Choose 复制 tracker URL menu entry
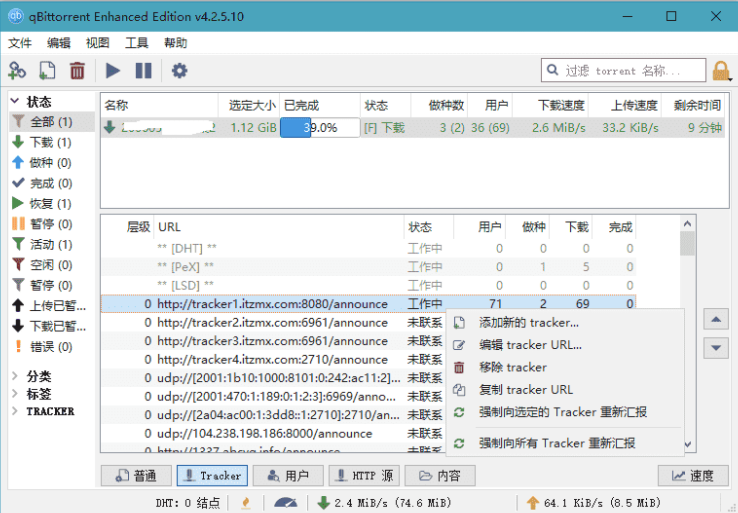738x513 pixels. point(565,390)
